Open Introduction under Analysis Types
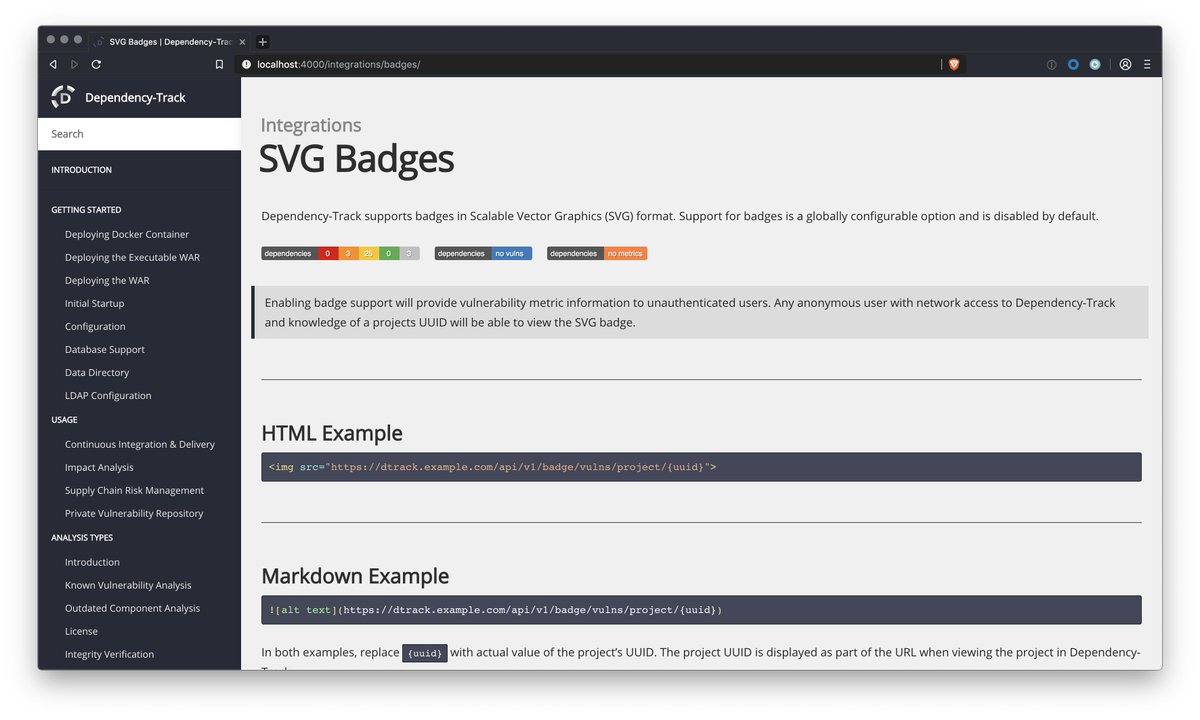 tap(92, 562)
